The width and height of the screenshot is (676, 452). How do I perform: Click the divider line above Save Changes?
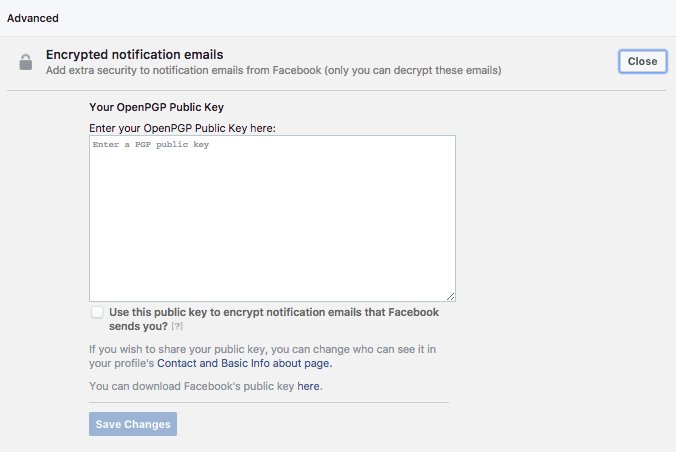click(x=269, y=402)
